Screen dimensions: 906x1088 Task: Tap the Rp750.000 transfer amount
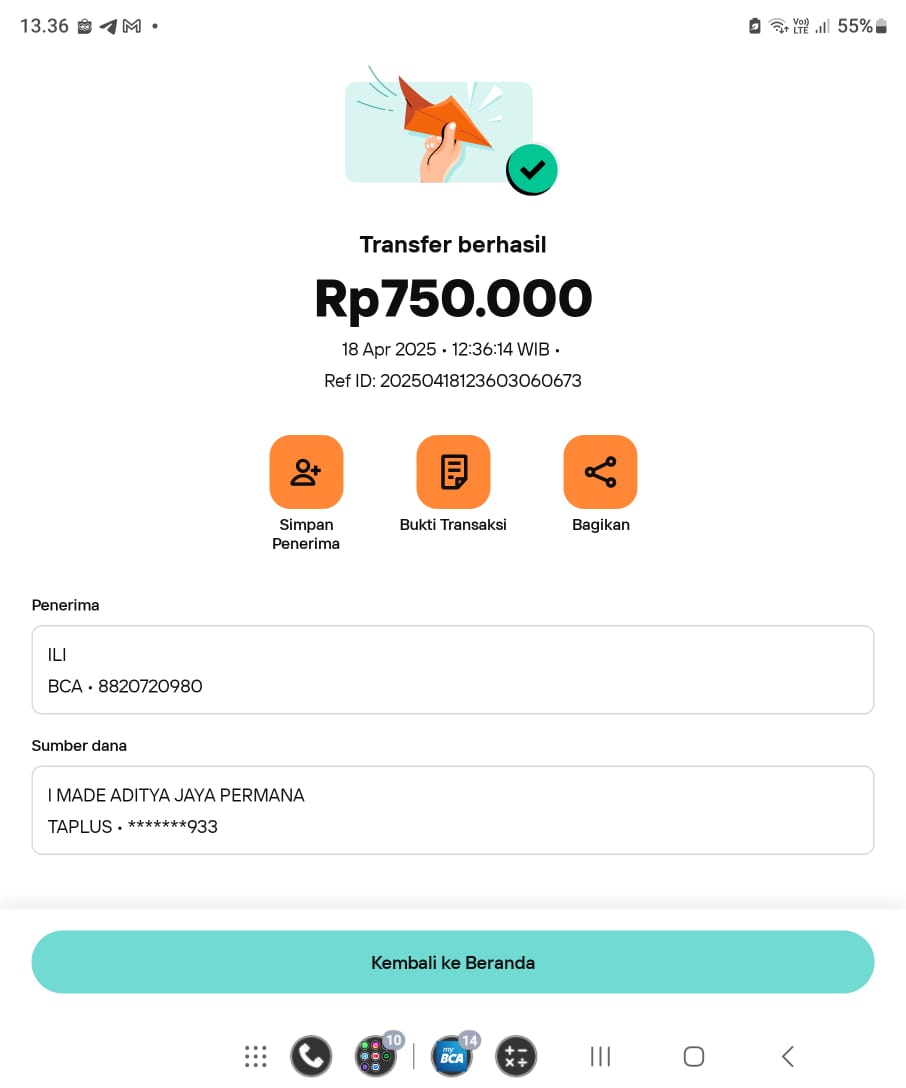[x=453, y=299]
